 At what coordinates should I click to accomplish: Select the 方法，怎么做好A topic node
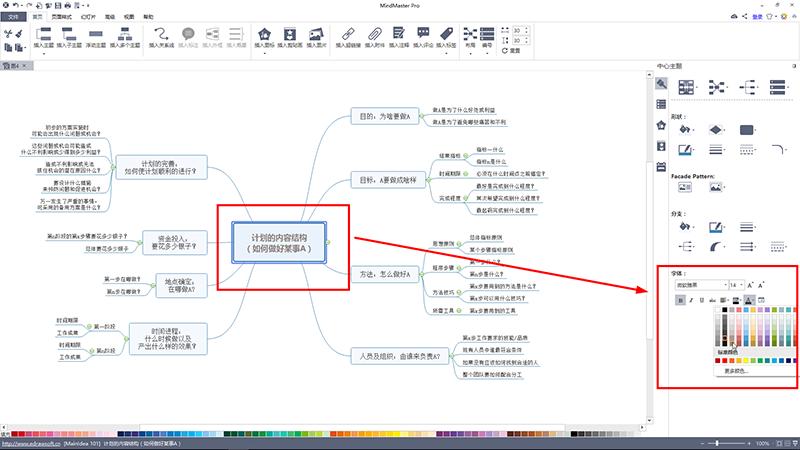click(x=385, y=274)
